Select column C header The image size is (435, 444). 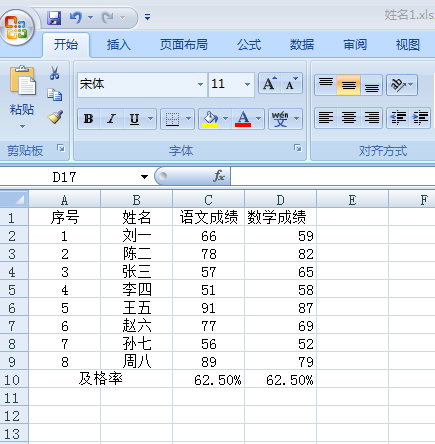tap(208, 199)
